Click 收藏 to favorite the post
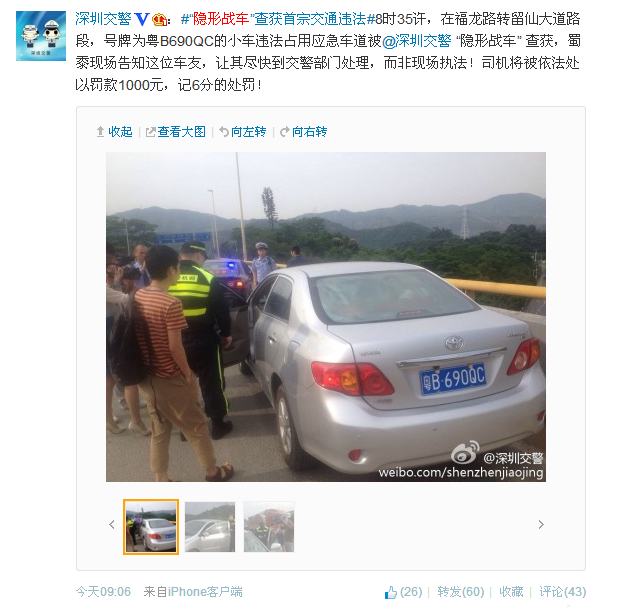The height and width of the screenshot is (607, 621). 511,592
